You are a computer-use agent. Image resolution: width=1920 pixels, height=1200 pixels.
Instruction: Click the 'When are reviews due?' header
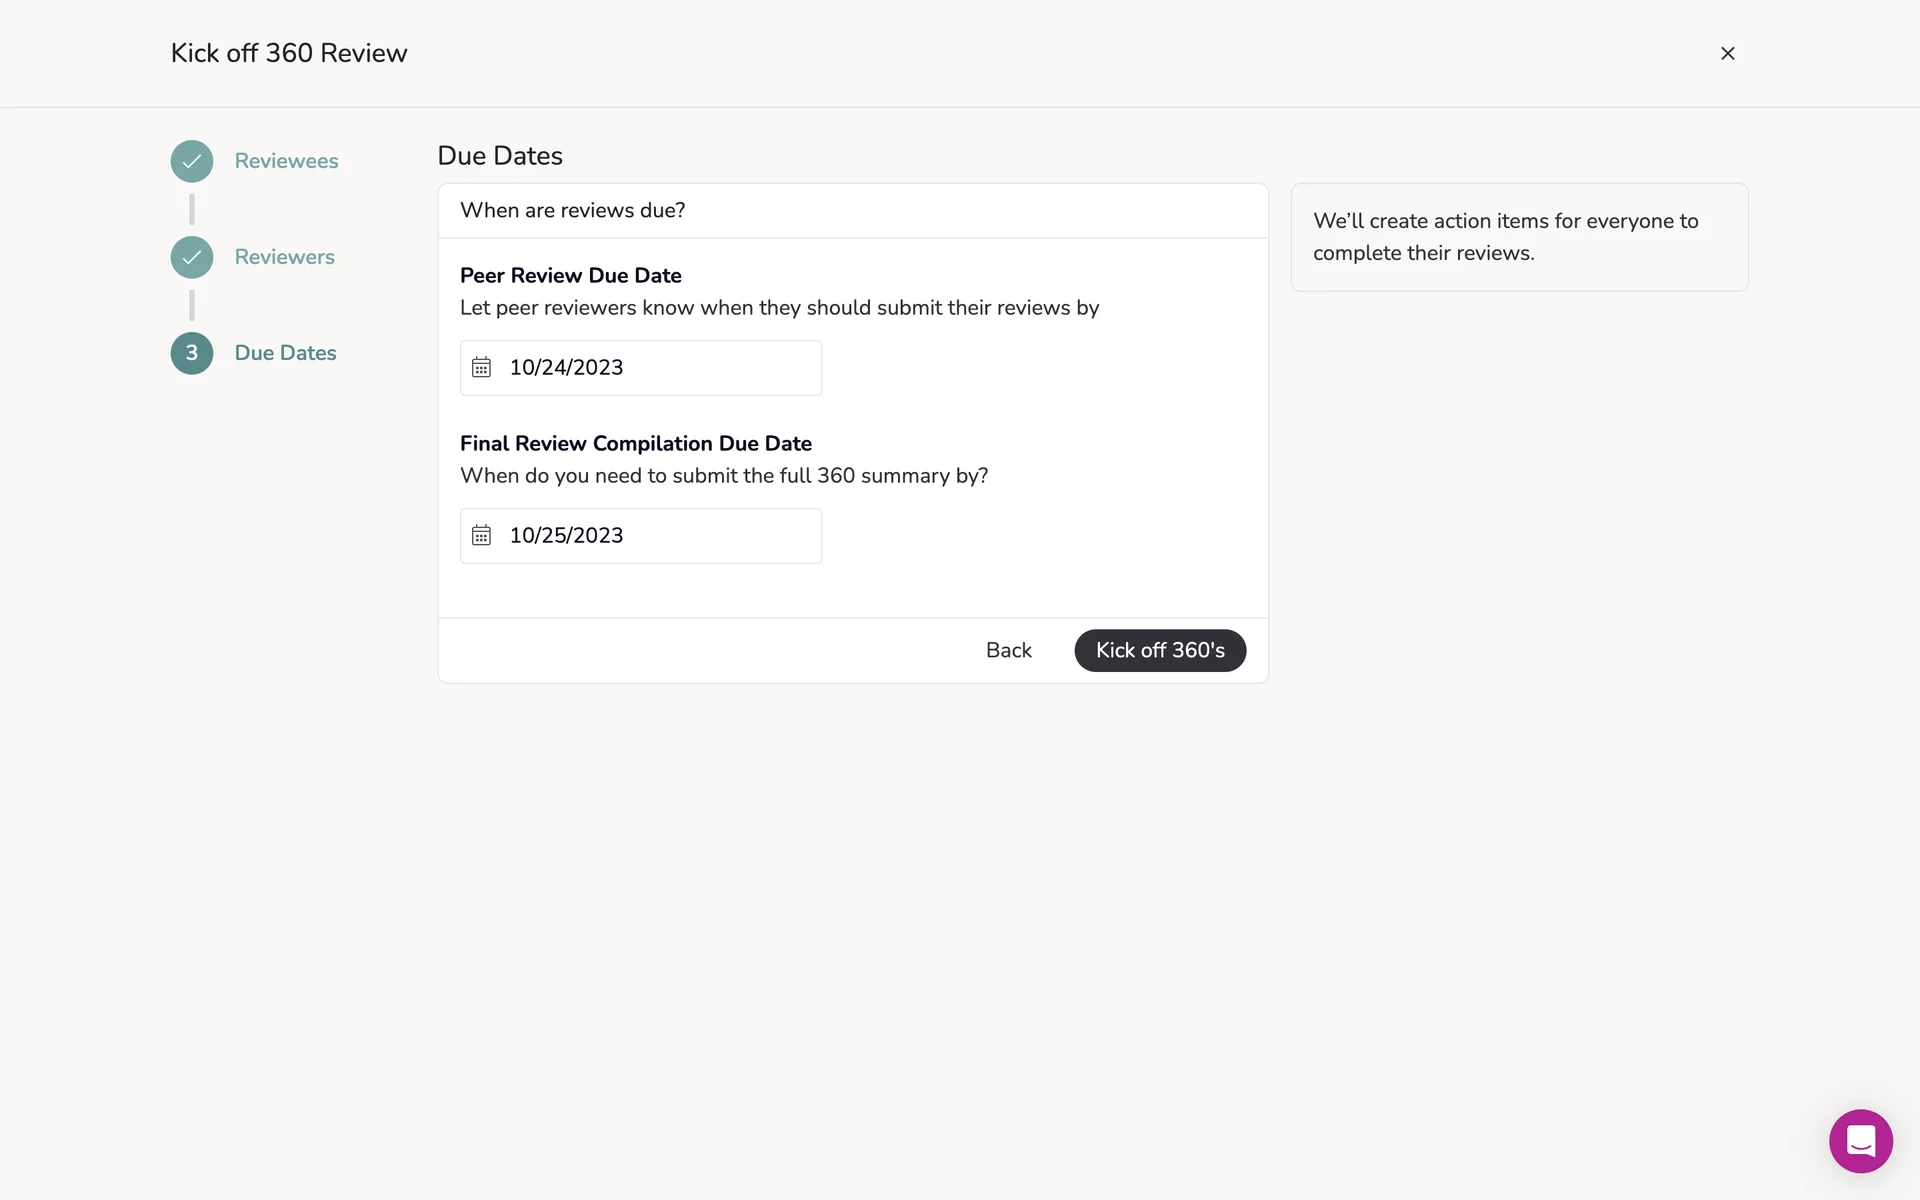coord(572,210)
